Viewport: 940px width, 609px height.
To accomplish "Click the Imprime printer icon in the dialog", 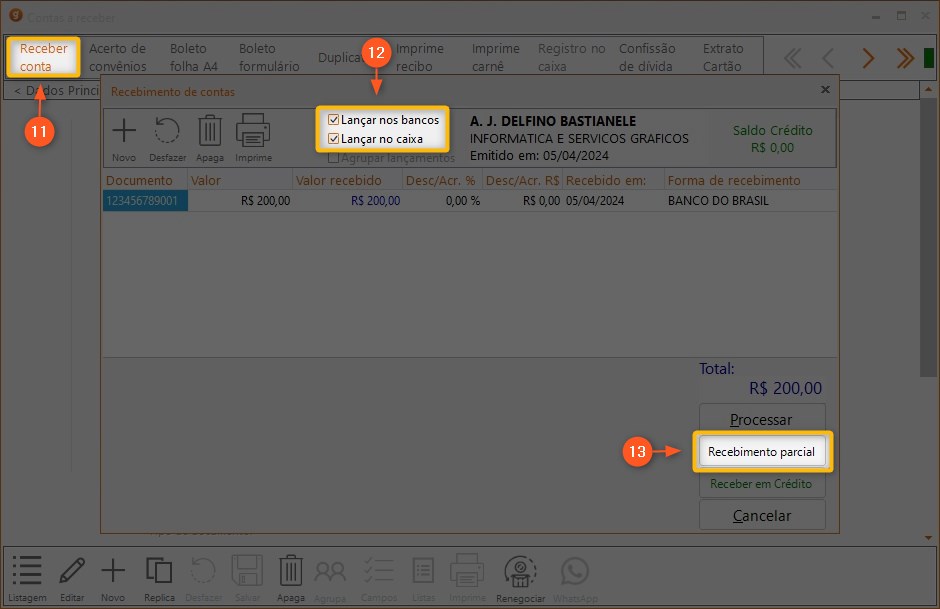I will pos(253,134).
